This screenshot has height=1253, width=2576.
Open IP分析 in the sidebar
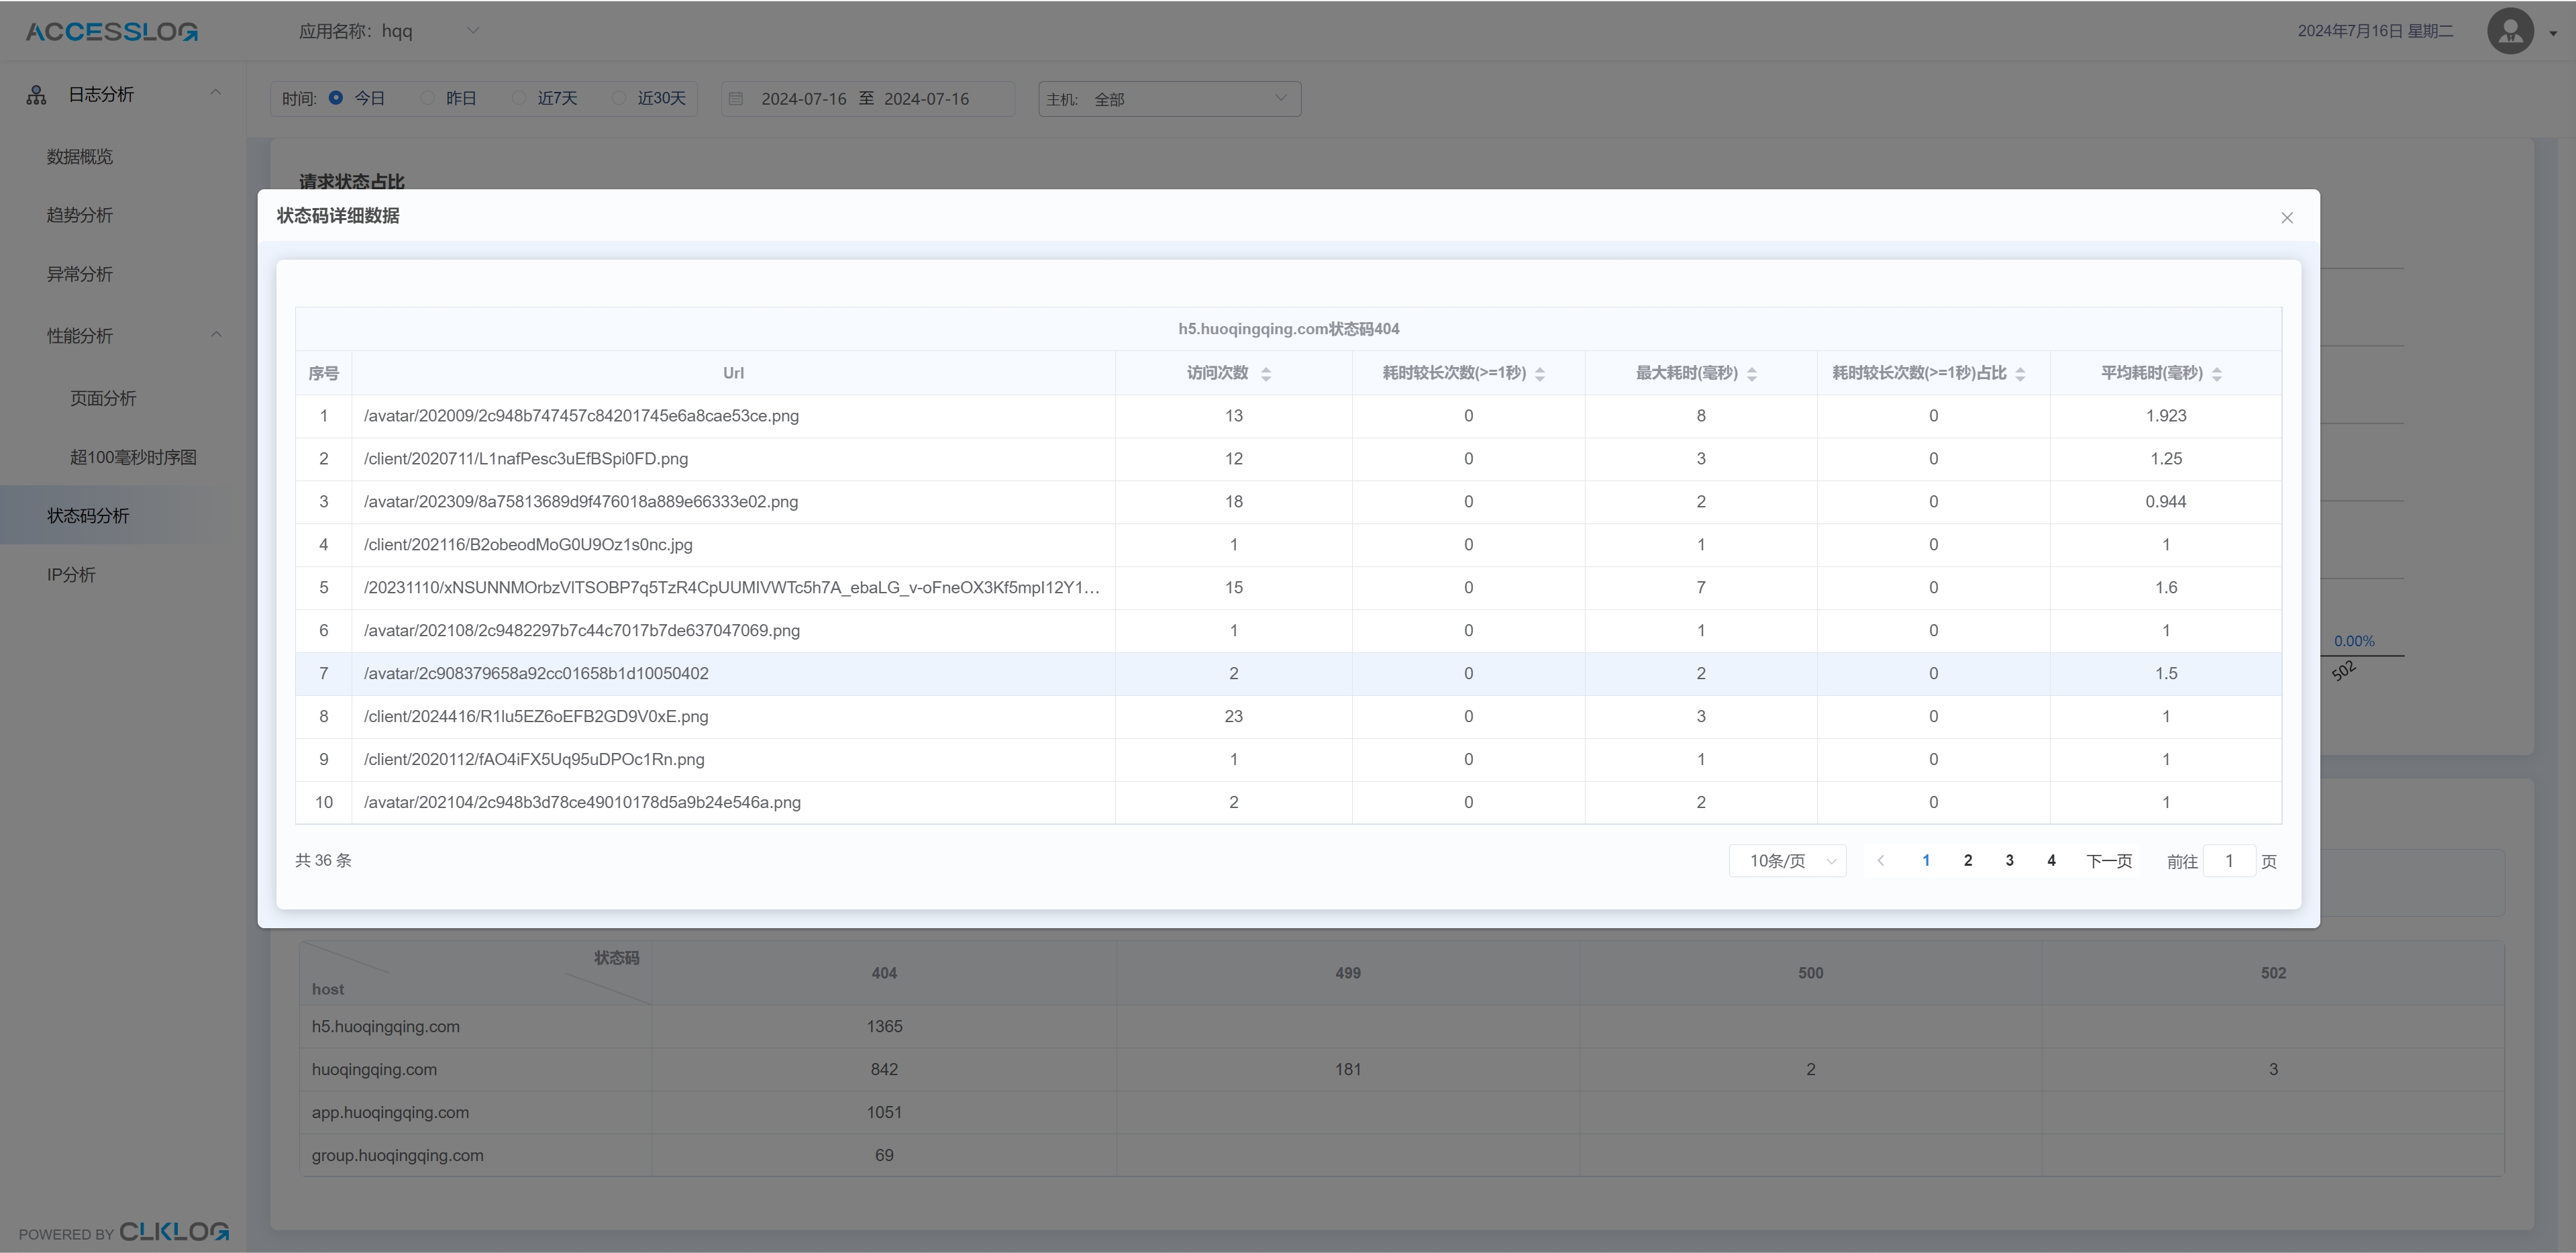point(71,575)
